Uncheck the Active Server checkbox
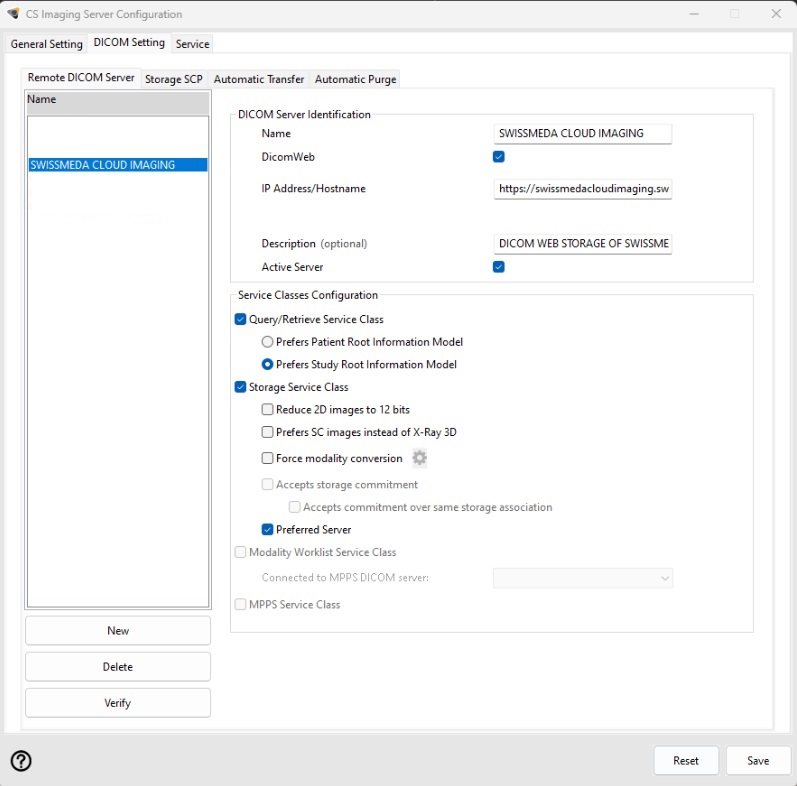This screenshot has height=786, width=797. pyautogui.click(x=499, y=267)
